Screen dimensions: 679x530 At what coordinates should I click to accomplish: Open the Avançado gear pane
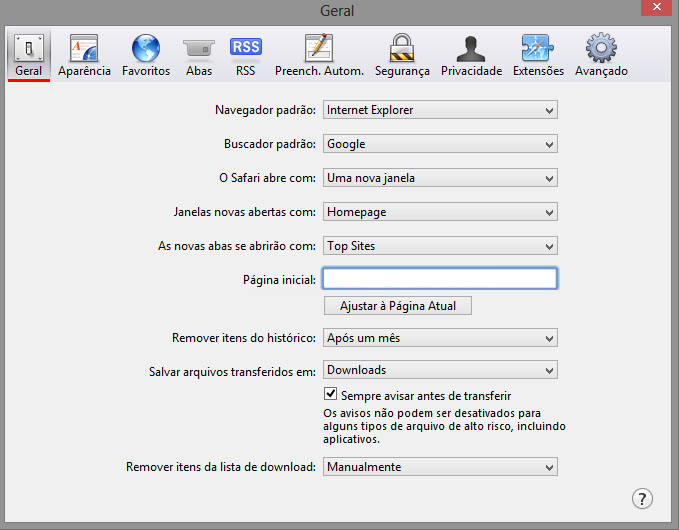point(601,55)
